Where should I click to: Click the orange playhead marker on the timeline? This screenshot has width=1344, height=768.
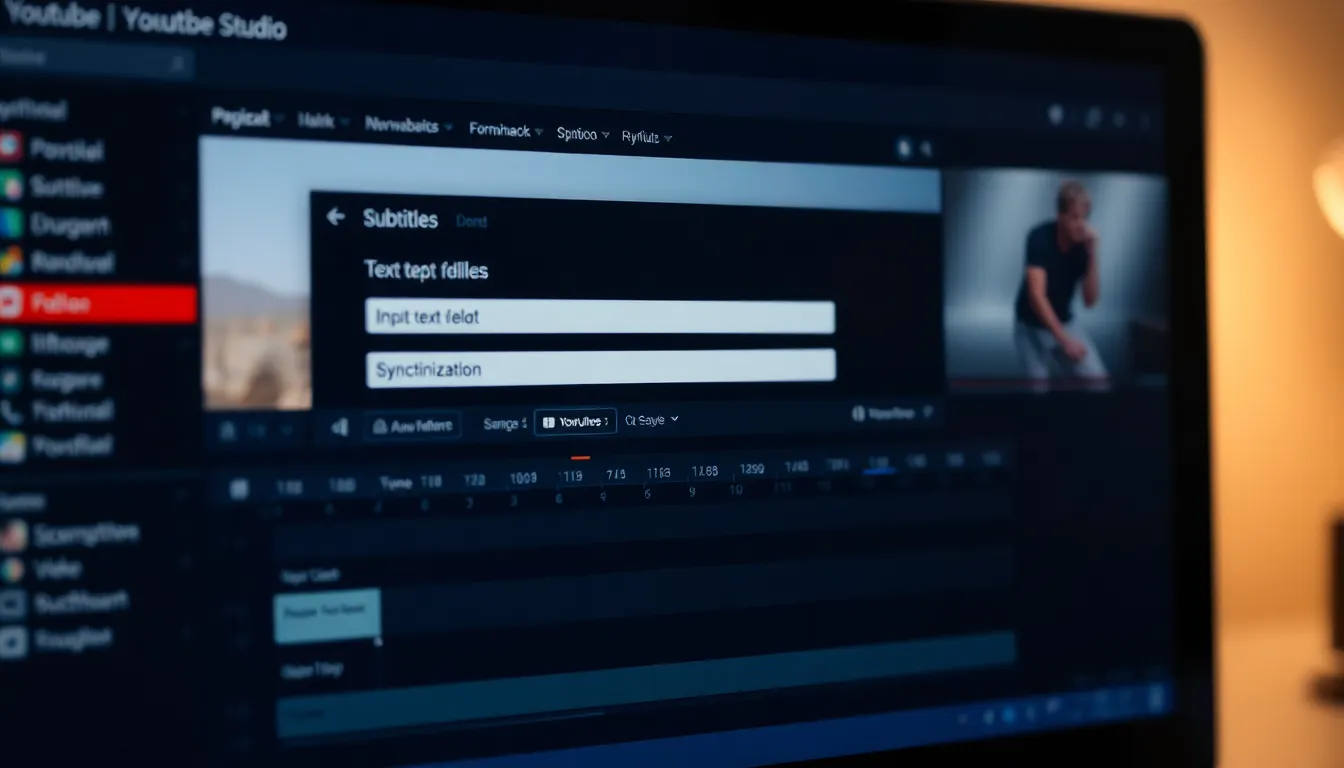point(579,458)
